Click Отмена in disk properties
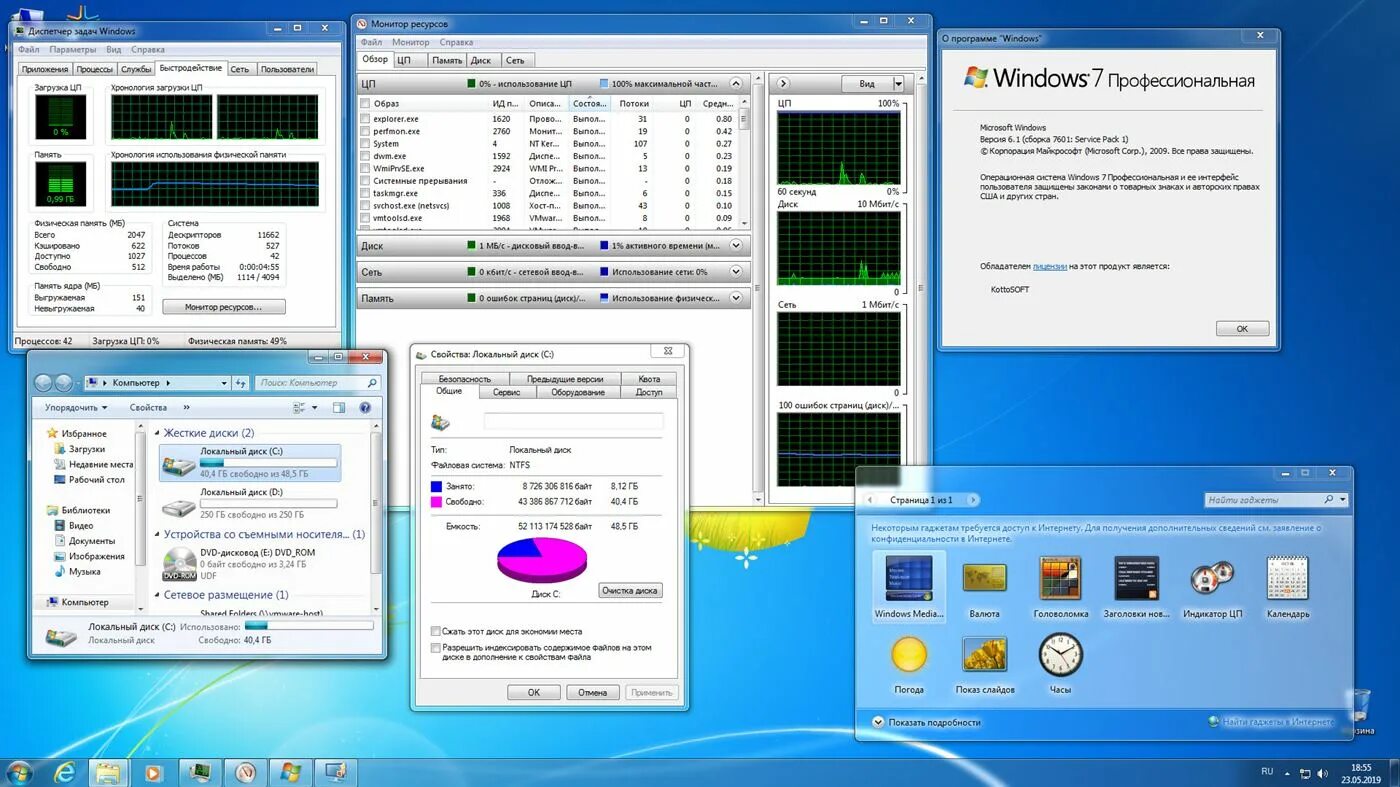Viewport: 1400px width, 787px height. [x=592, y=692]
